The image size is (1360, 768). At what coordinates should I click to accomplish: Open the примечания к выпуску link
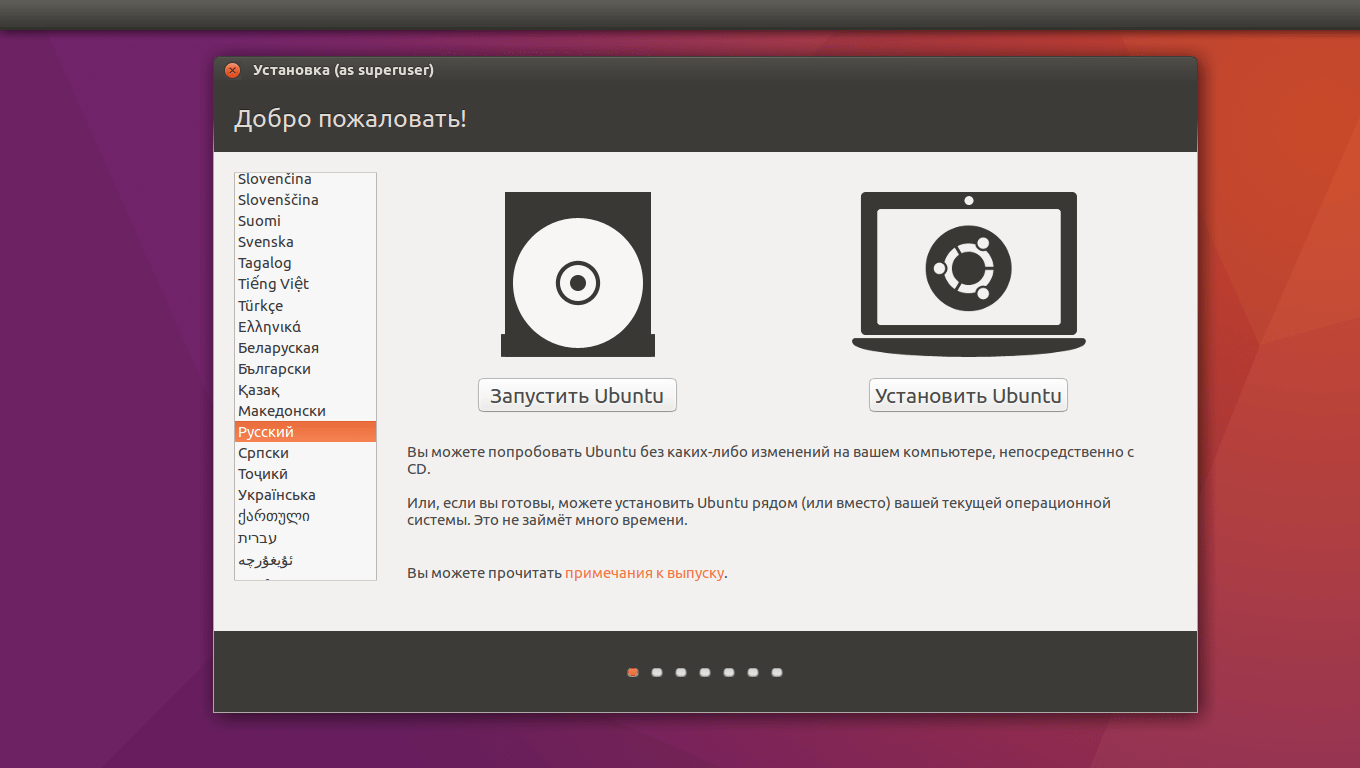[x=644, y=573]
